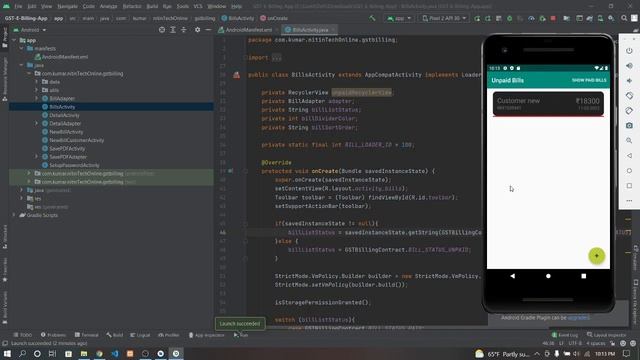The image size is (640, 360).
Task: Open the Help menu
Action: coord(236,6)
